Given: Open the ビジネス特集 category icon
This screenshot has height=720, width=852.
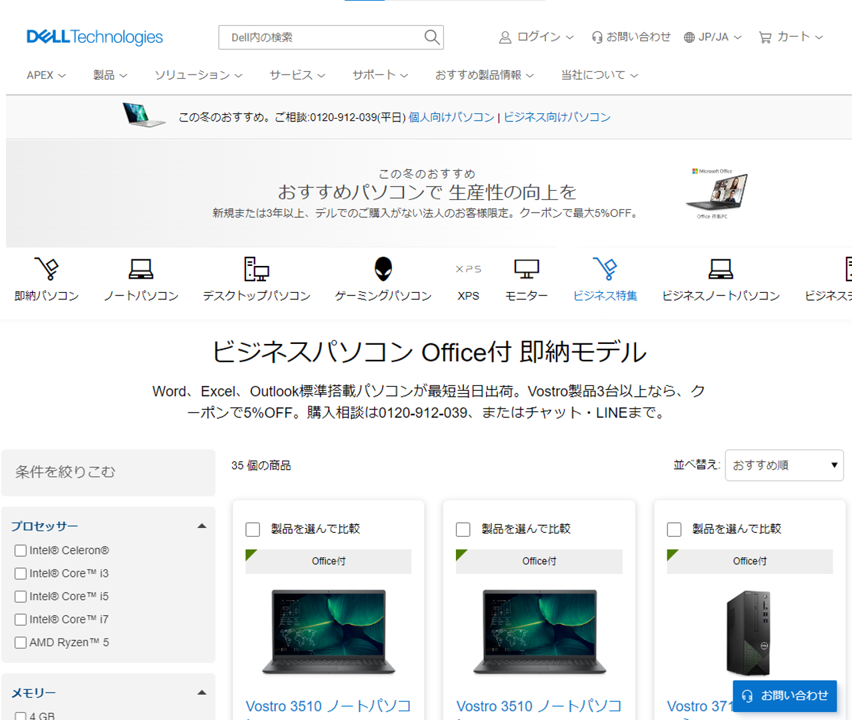Looking at the screenshot, I should (x=605, y=269).
